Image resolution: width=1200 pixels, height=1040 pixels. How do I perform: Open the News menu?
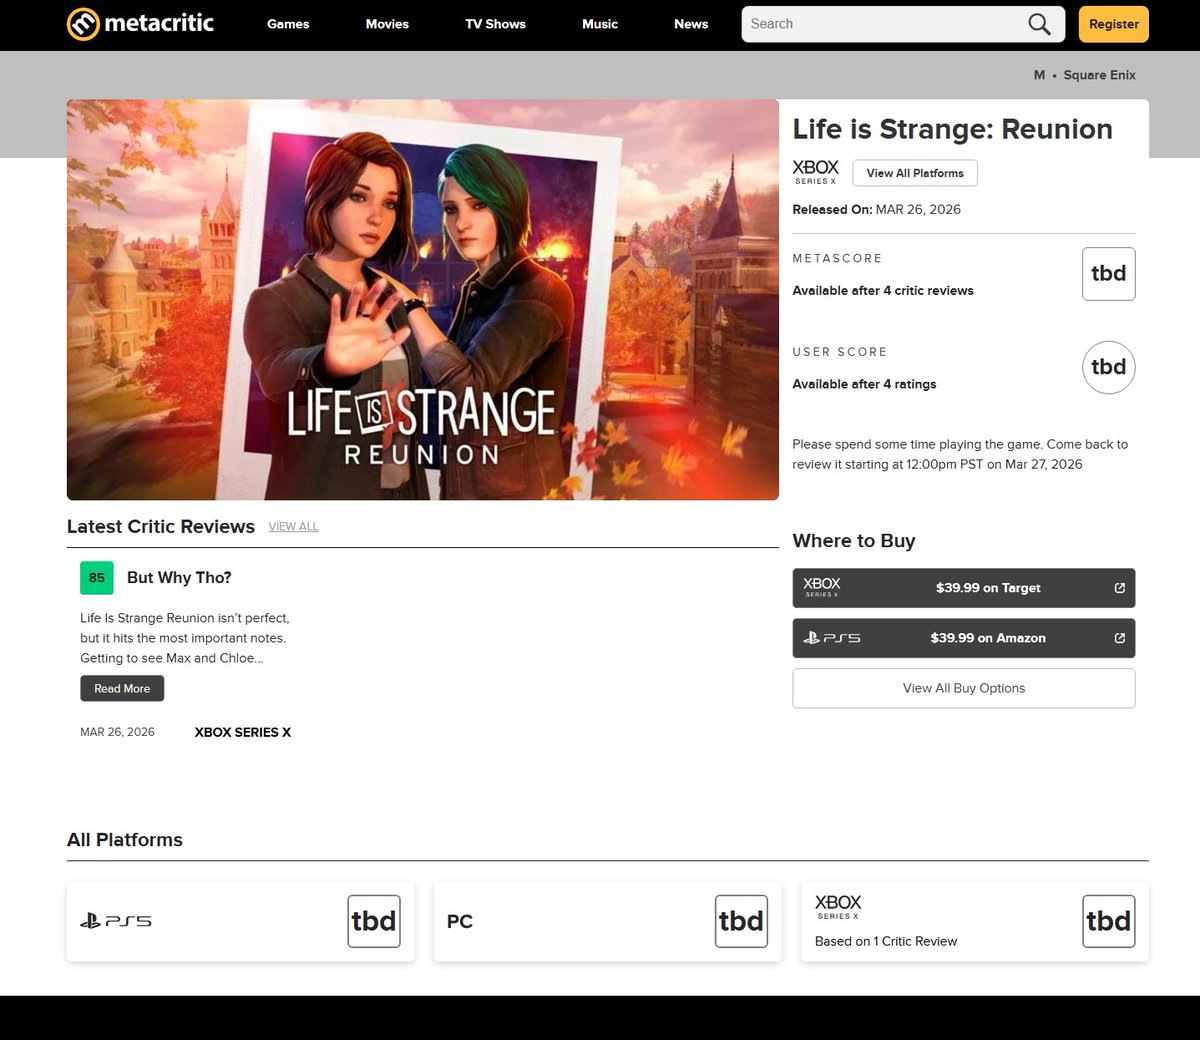691,24
